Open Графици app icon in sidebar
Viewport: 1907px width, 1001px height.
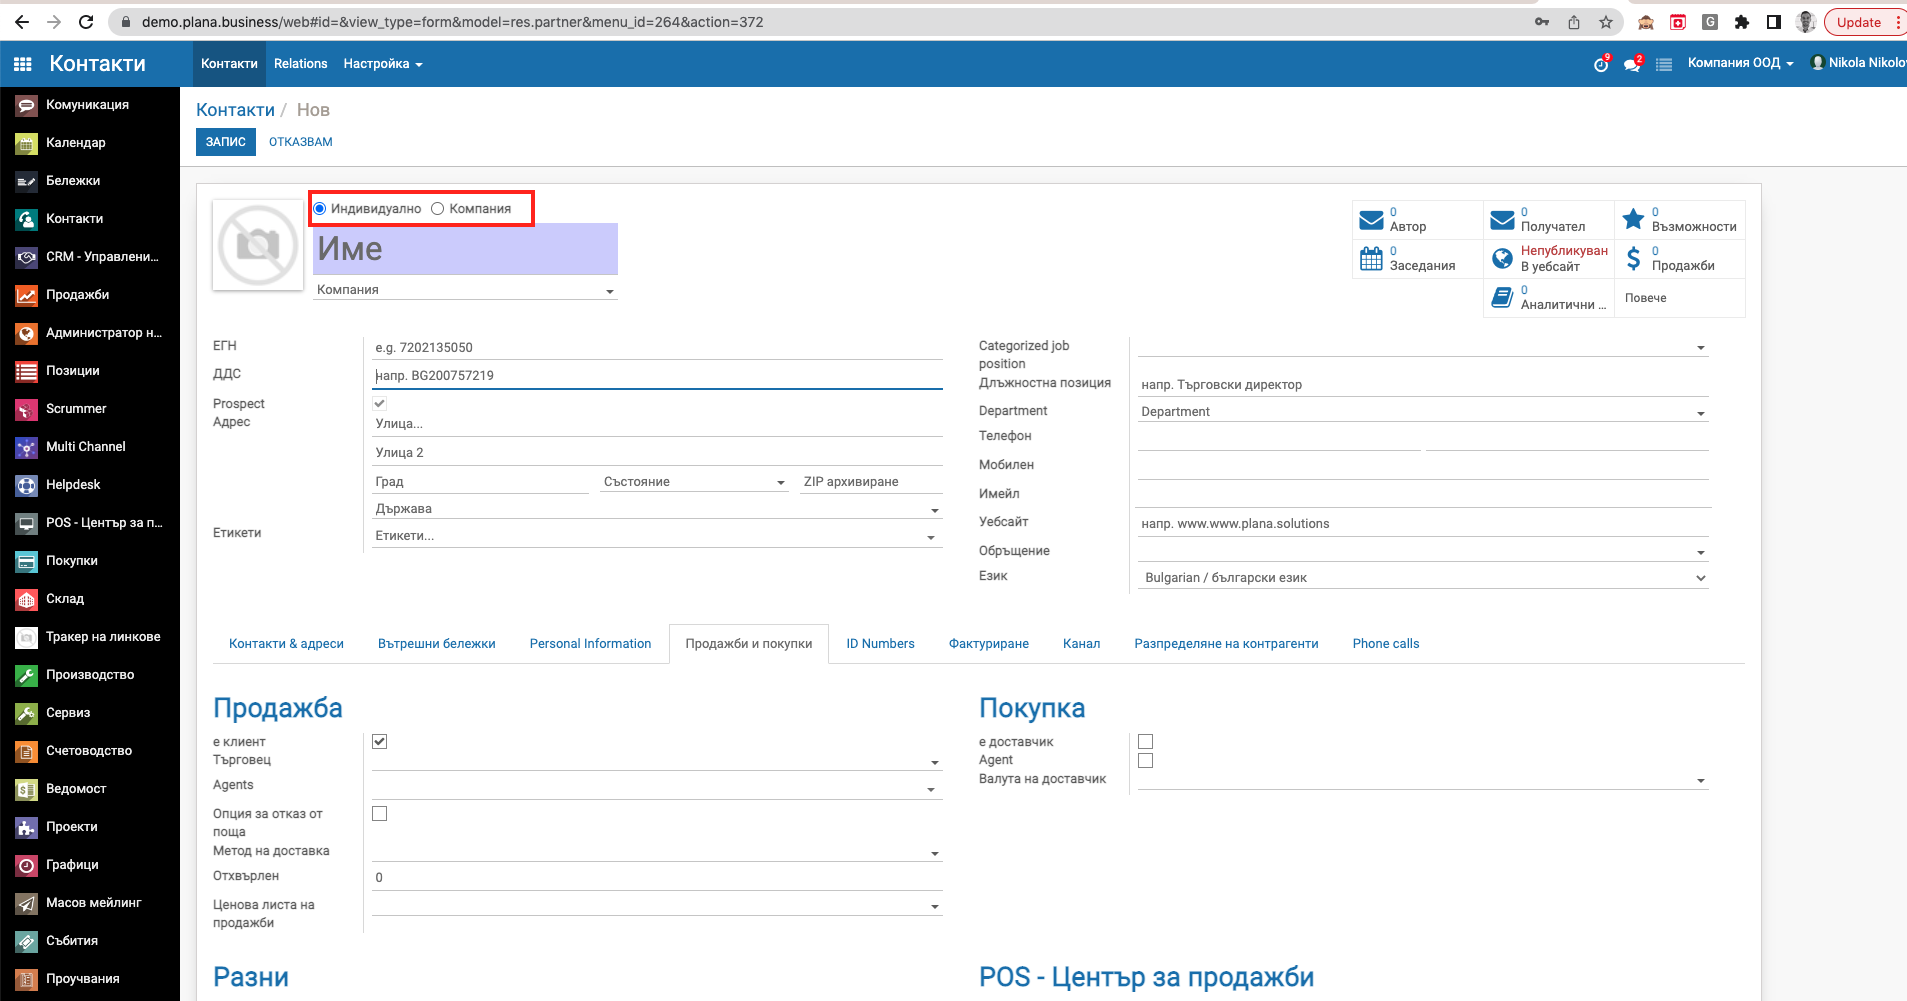point(26,865)
